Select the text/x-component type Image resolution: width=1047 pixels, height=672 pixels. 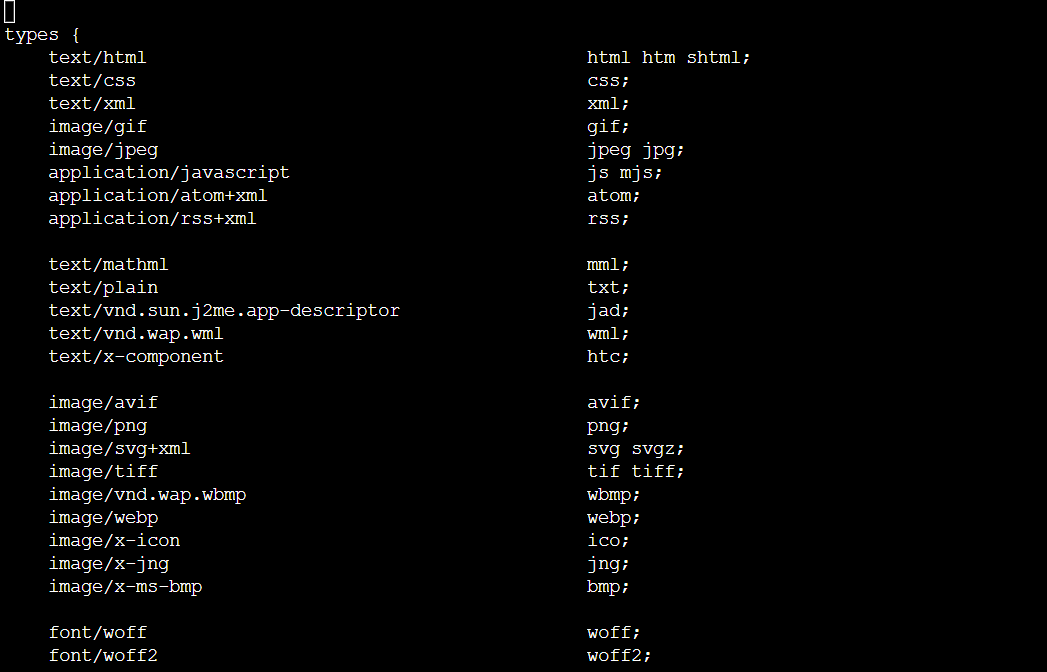click(x=136, y=357)
